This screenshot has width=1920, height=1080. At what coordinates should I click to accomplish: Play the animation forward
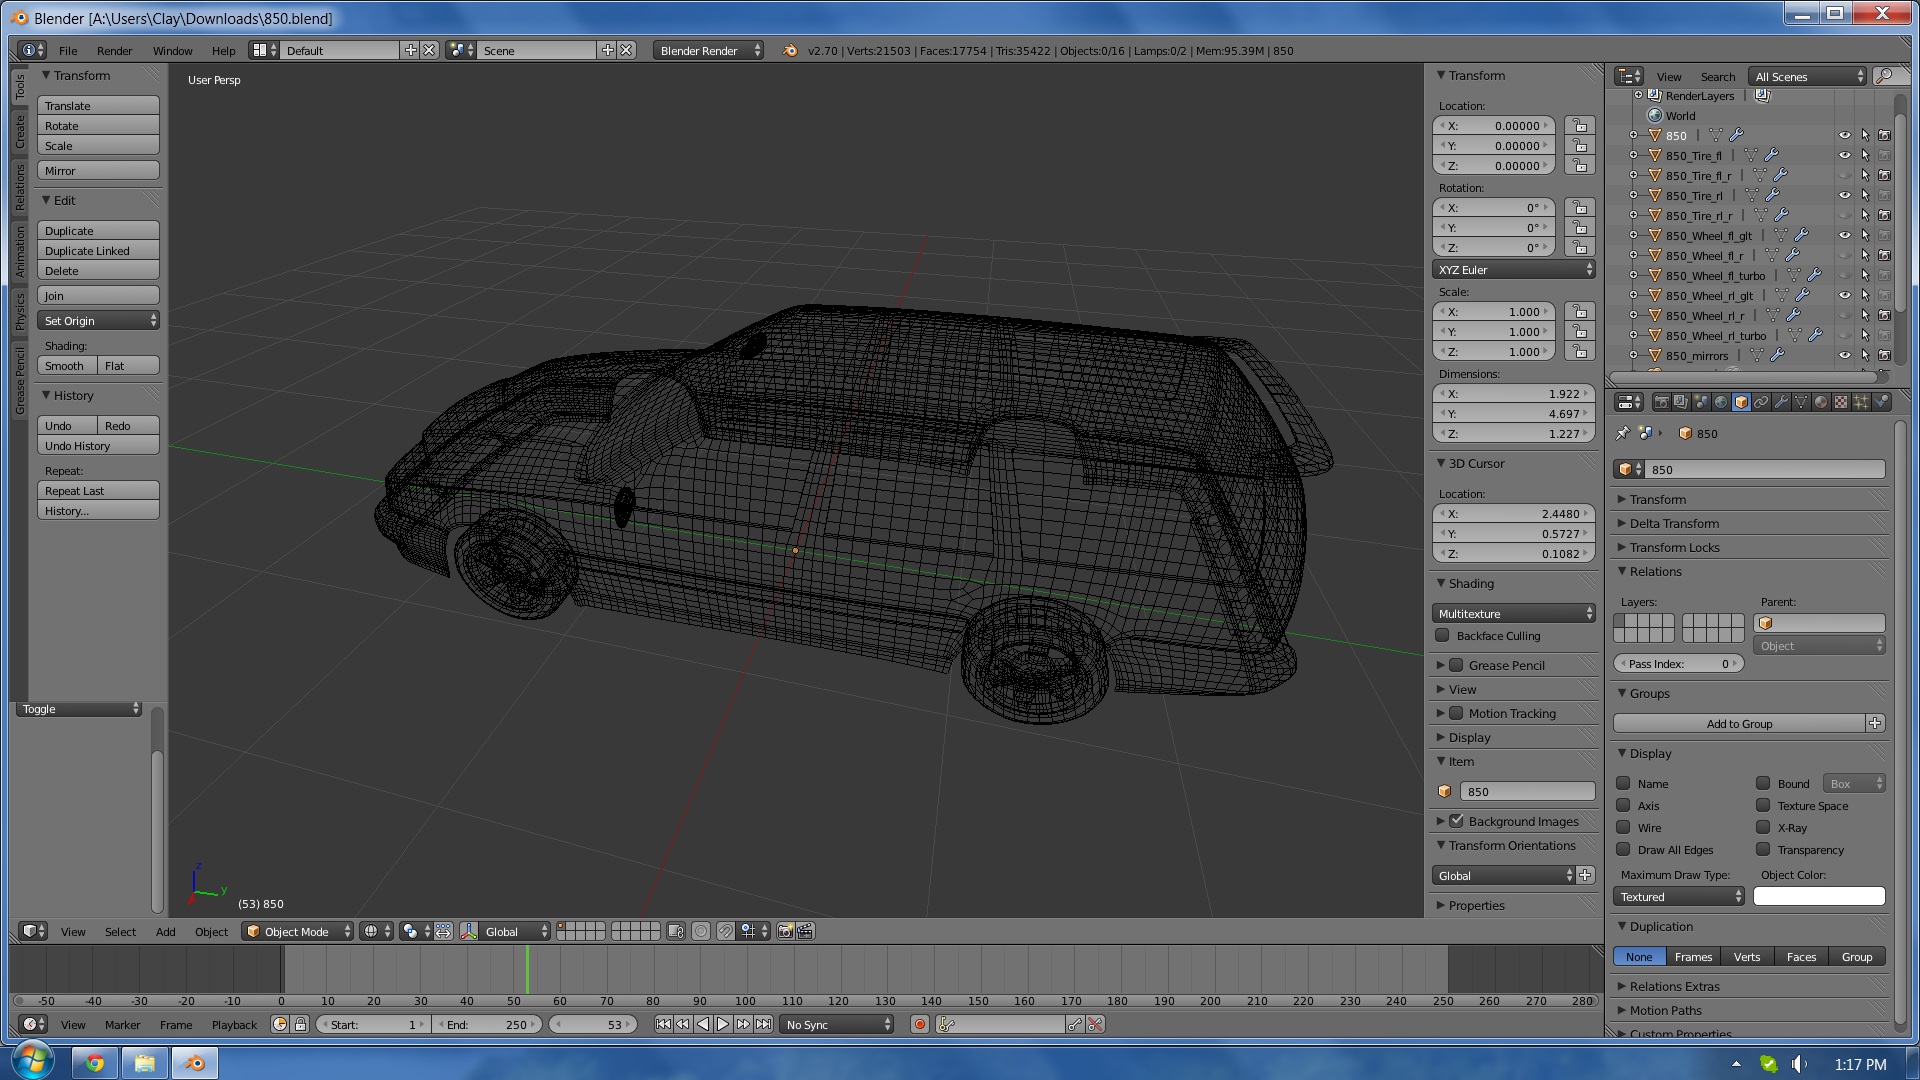coord(723,1024)
